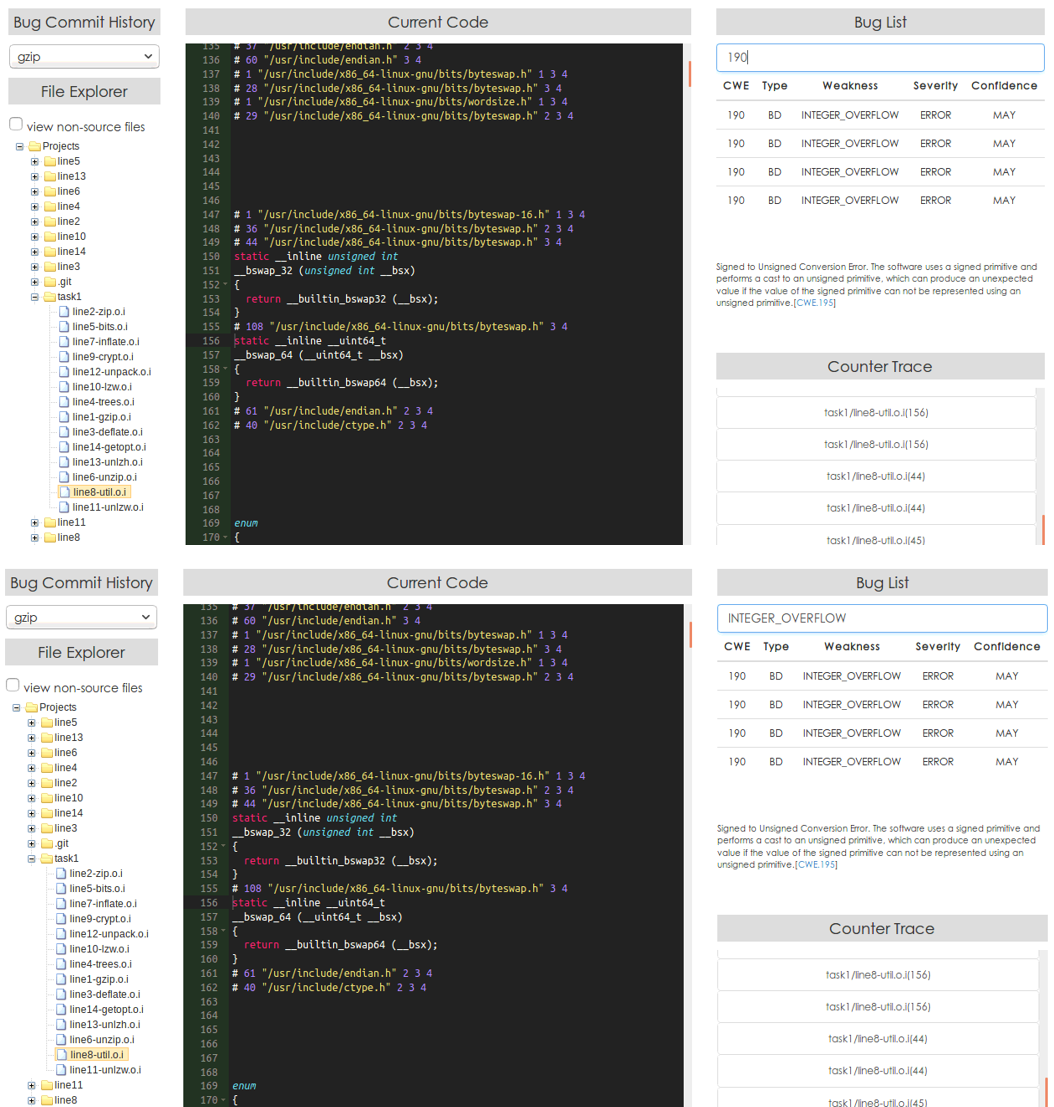Enable 'view non-source files' checkbox in upper view
Viewport: 1054px width, 1107px height.
(x=16, y=124)
